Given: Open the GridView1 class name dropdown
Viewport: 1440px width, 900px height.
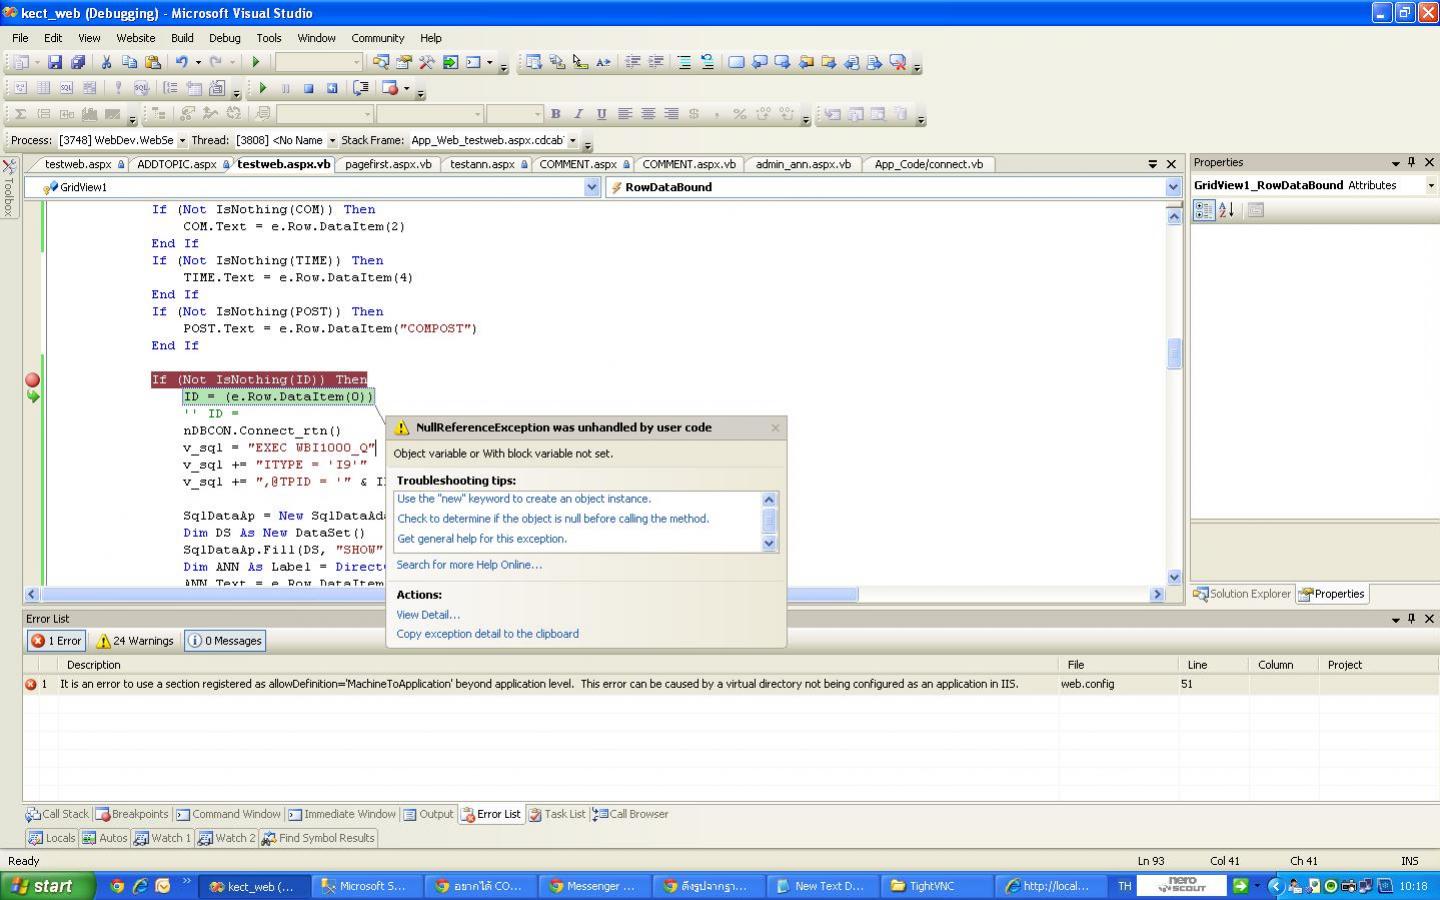Looking at the screenshot, I should pos(591,187).
